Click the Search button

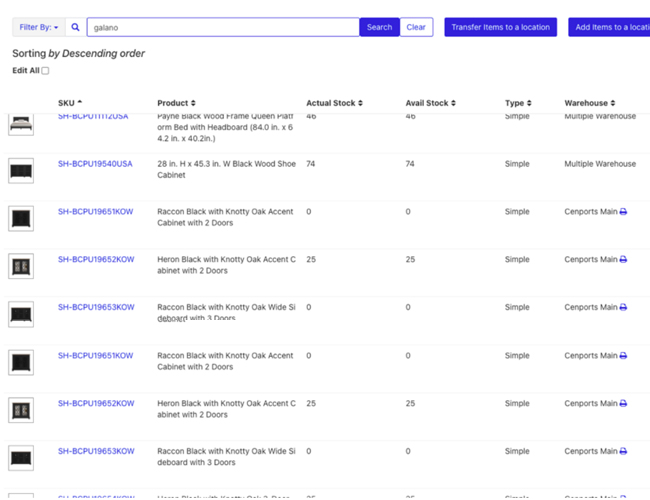coord(379,27)
